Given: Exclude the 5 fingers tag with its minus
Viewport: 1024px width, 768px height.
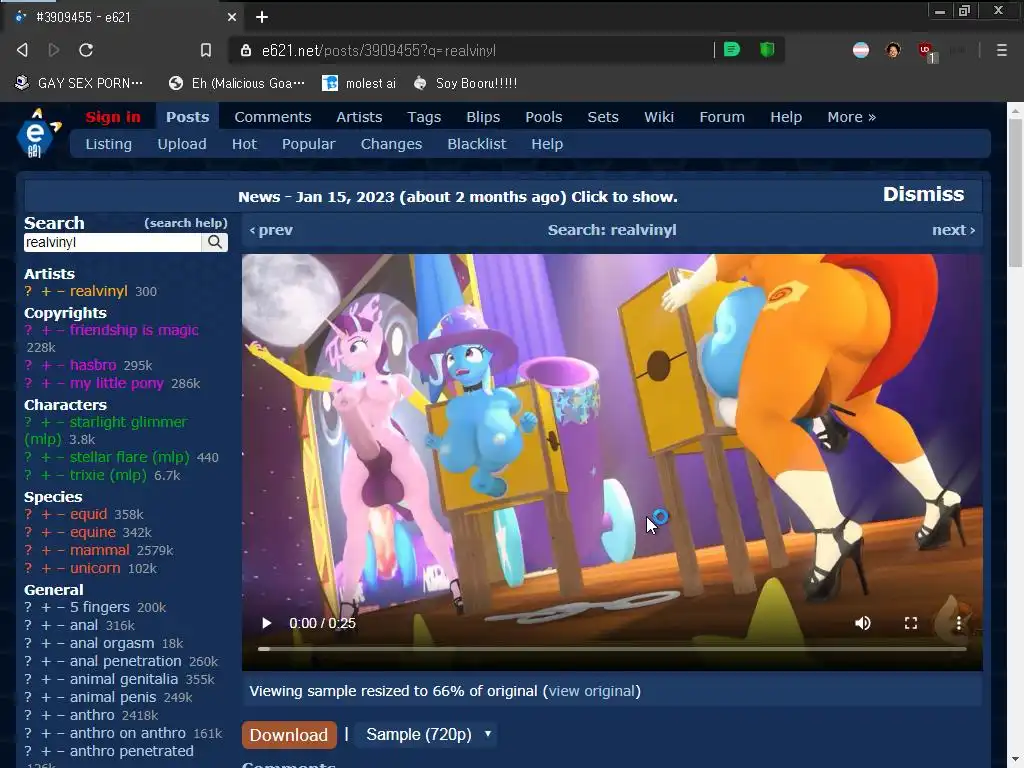Looking at the screenshot, I should click(x=61, y=607).
